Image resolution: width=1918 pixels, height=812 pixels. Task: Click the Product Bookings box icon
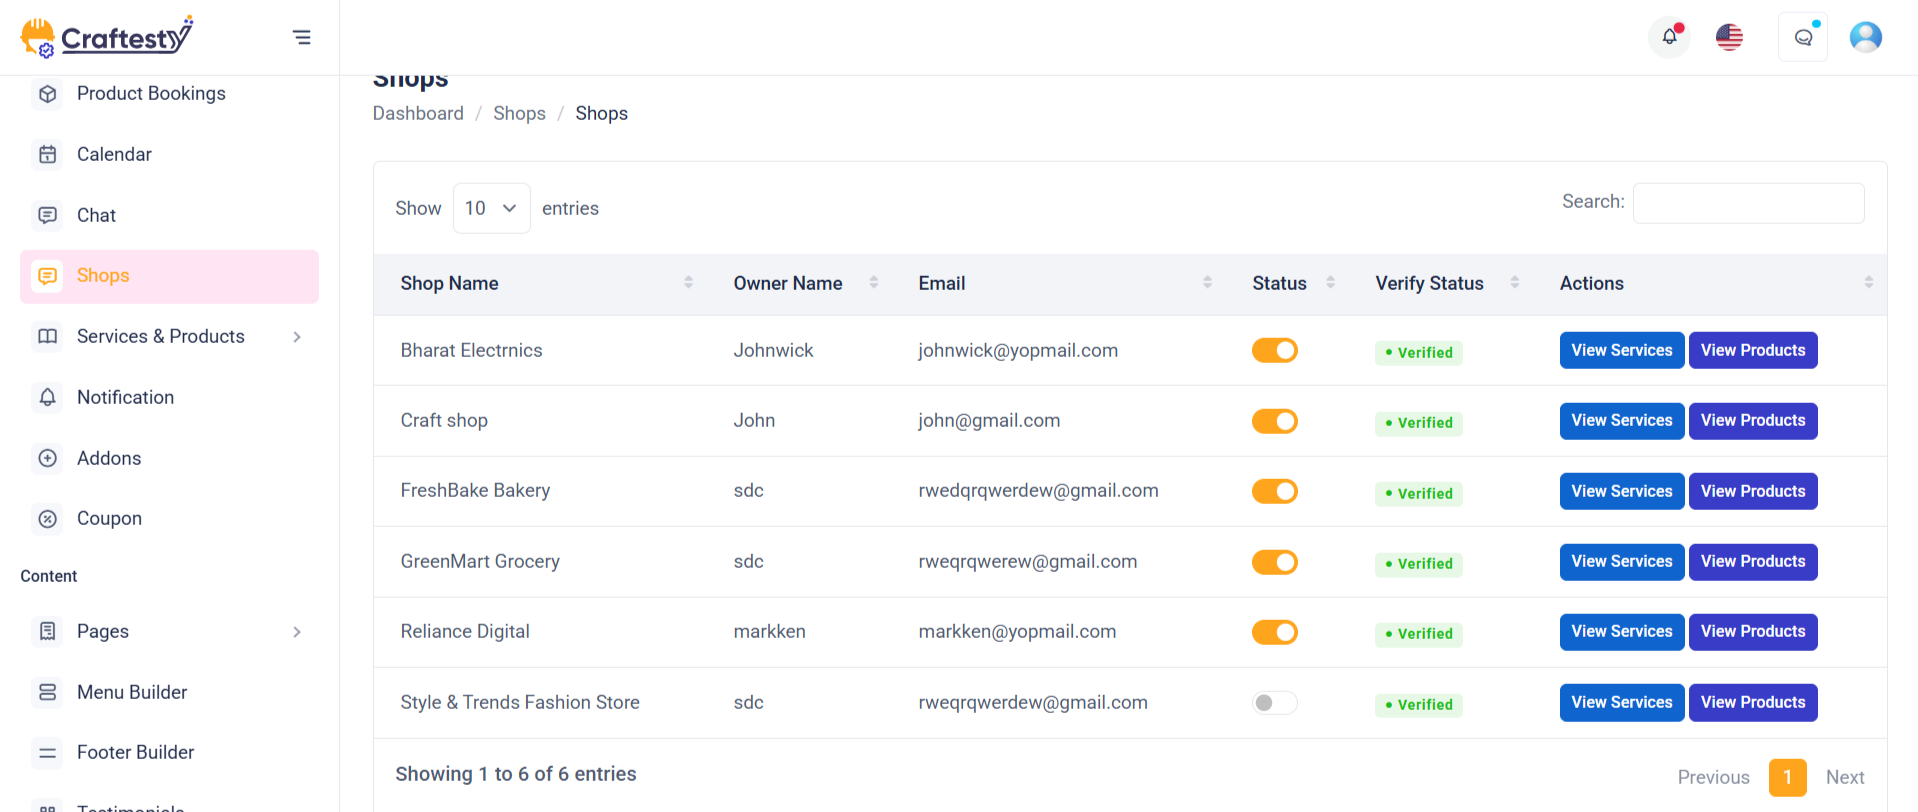tap(47, 94)
